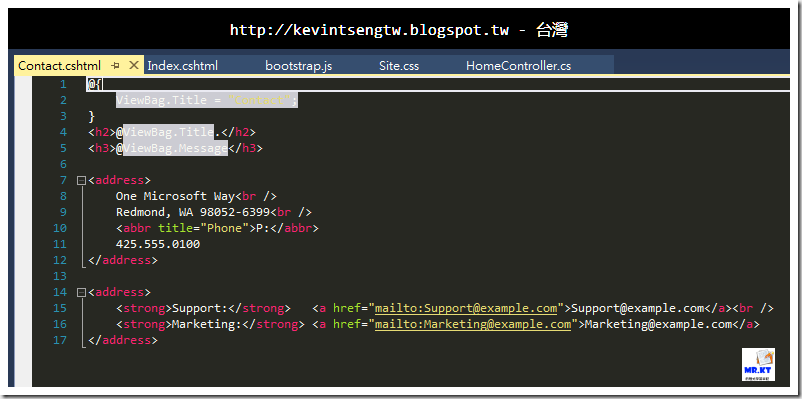The width and height of the screenshot is (802, 399).
Task: Click the kevintsengtw.blogspot.tw header URL
Action: tap(369, 30)
